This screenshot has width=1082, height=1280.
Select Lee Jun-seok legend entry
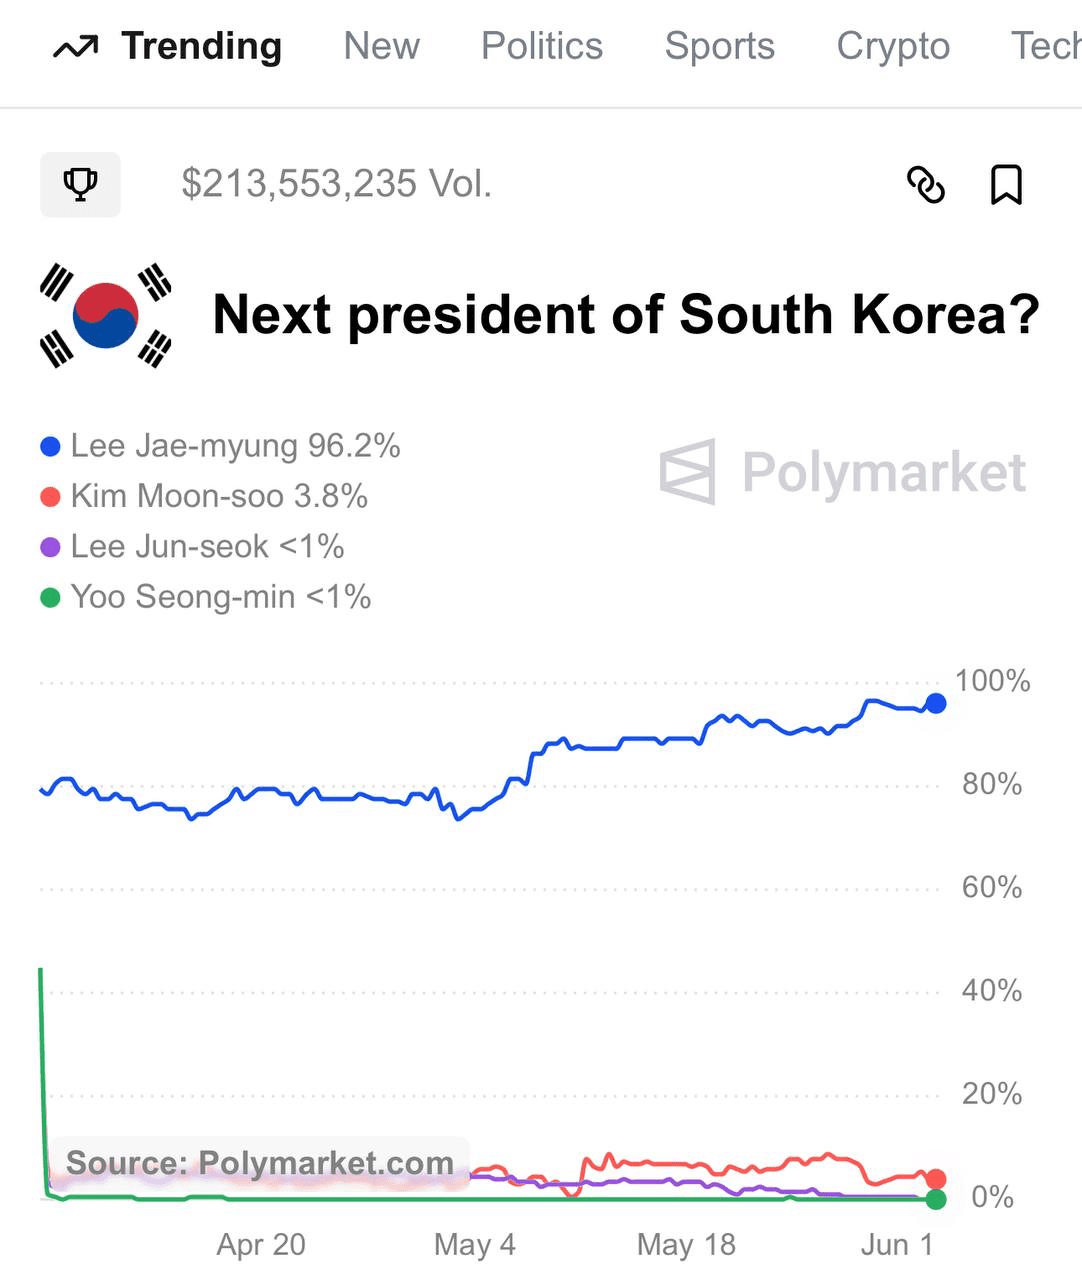[192, 546]
